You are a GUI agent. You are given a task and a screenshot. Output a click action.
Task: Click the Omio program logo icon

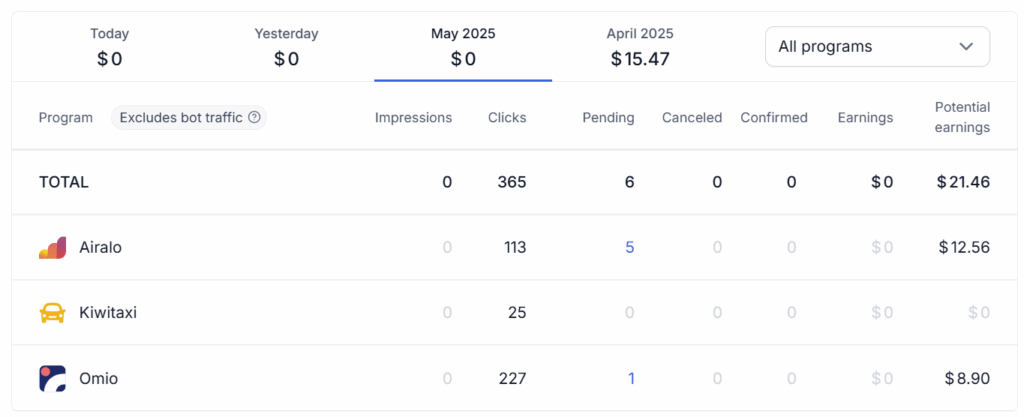click(52, 378)
